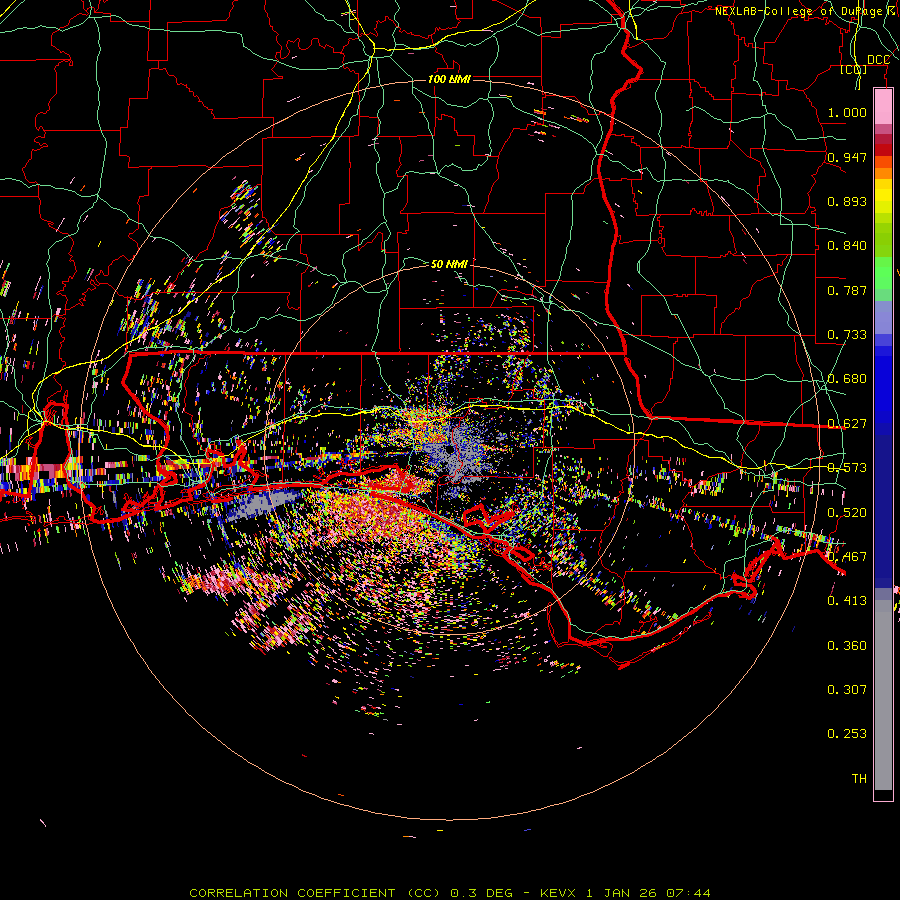
Task: Click the 0.307 legend value
Action: pos(847,690)
